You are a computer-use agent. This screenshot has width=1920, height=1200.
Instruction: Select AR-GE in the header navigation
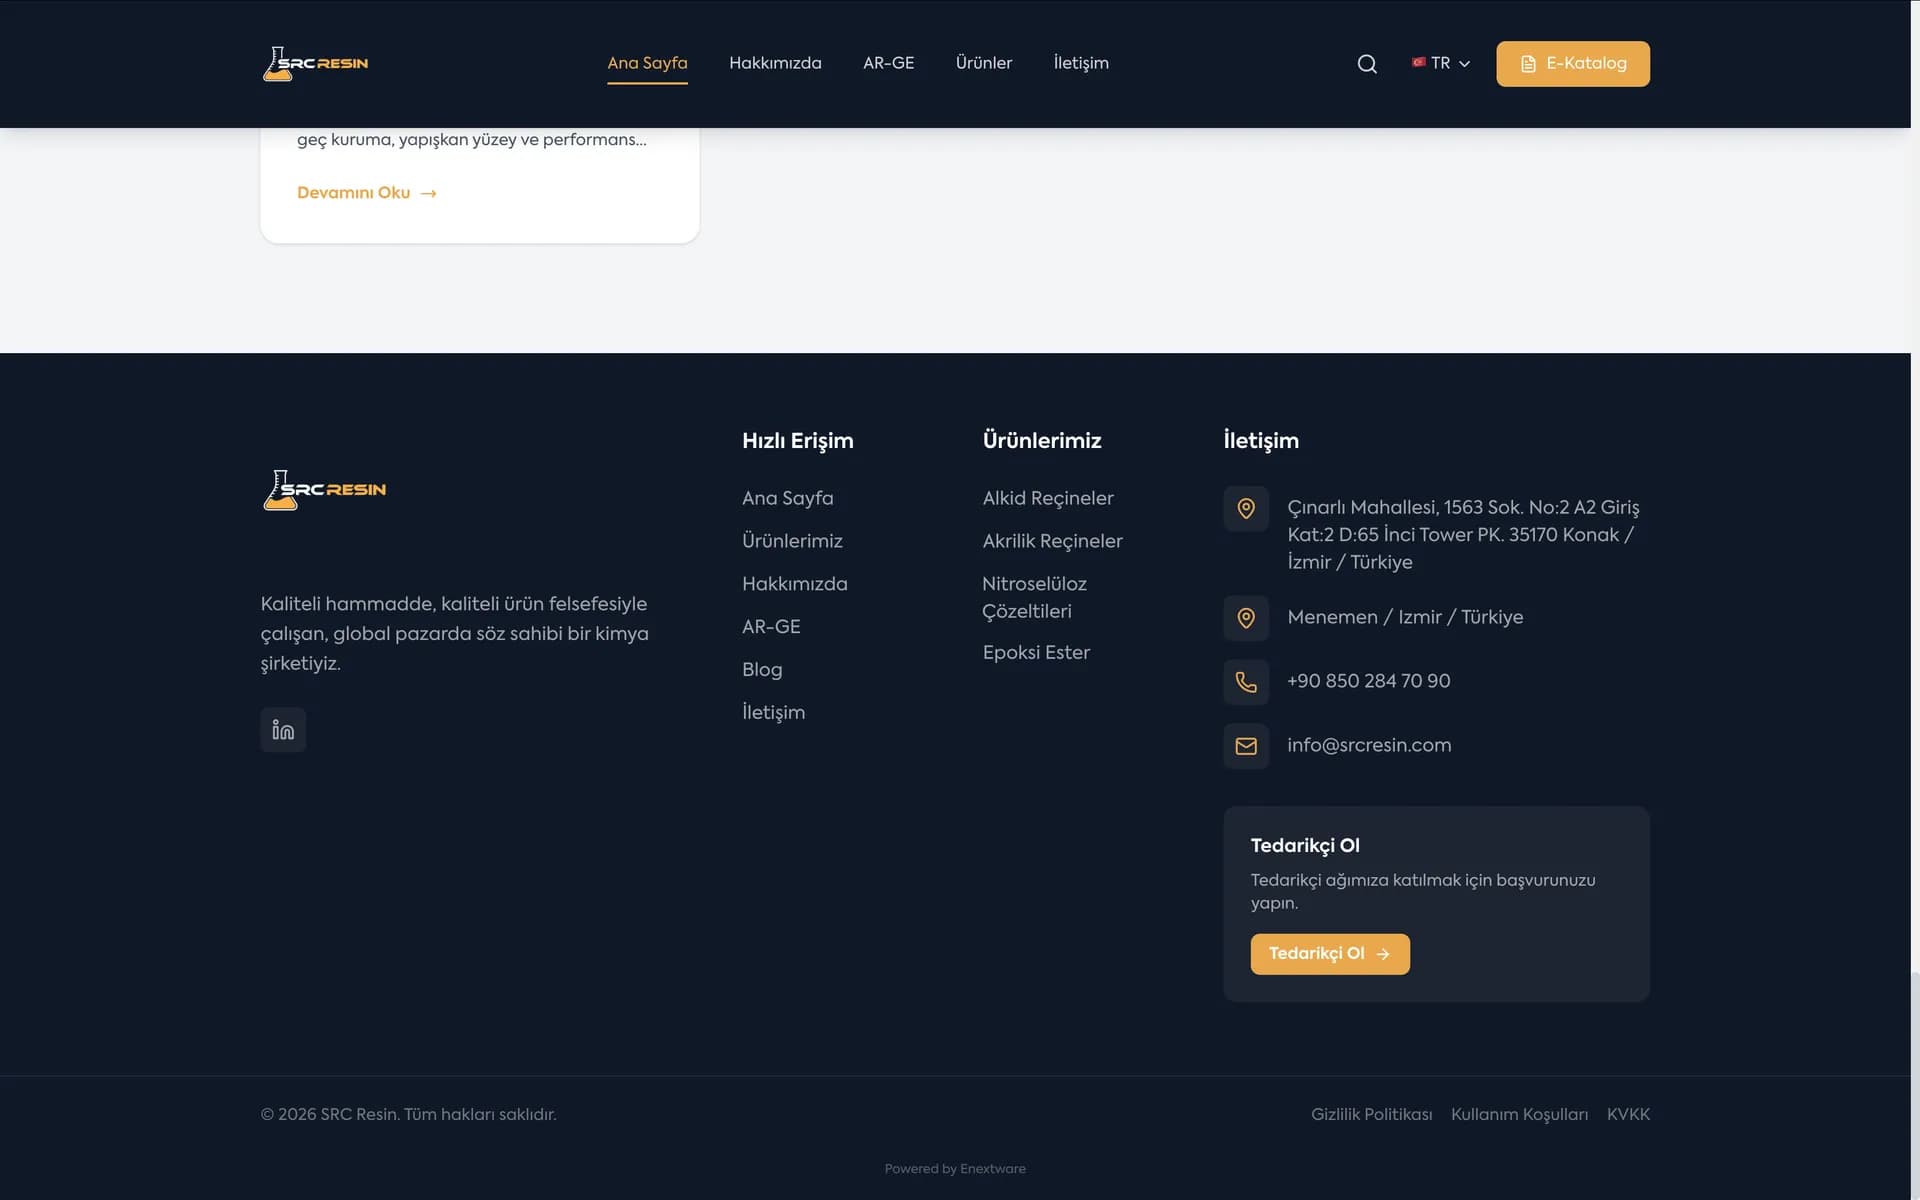888,63
